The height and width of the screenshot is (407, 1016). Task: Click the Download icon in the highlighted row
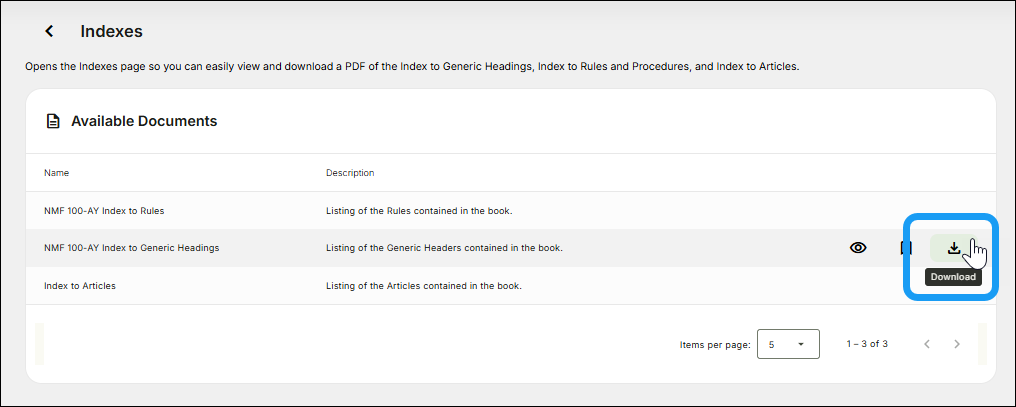click(x=954, y=248)
